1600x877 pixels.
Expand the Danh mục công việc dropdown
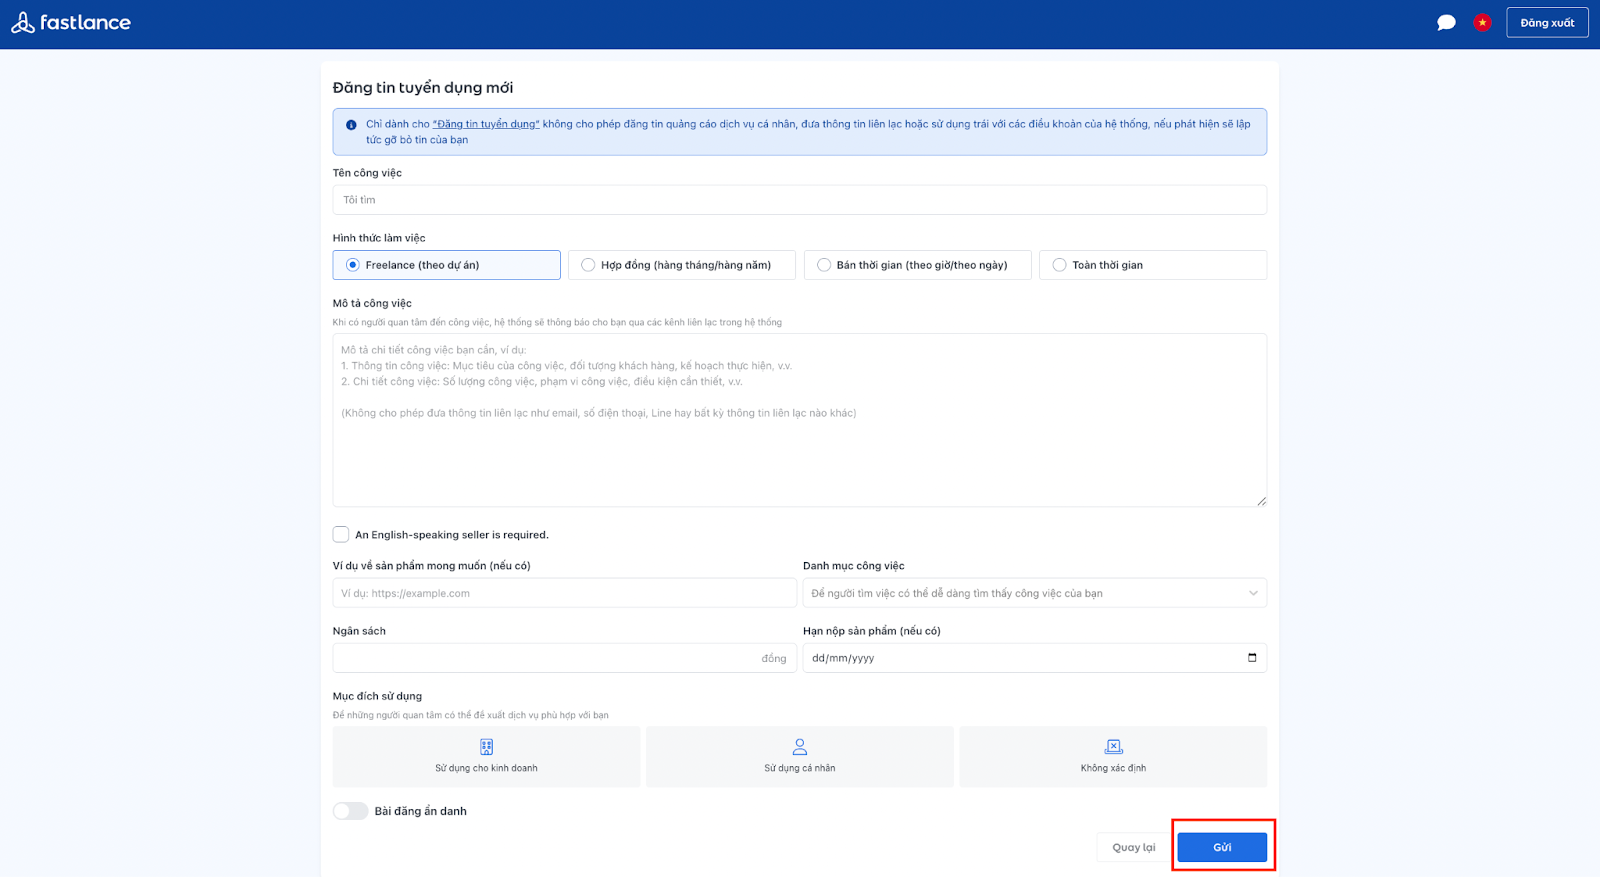pos(1034,593)
